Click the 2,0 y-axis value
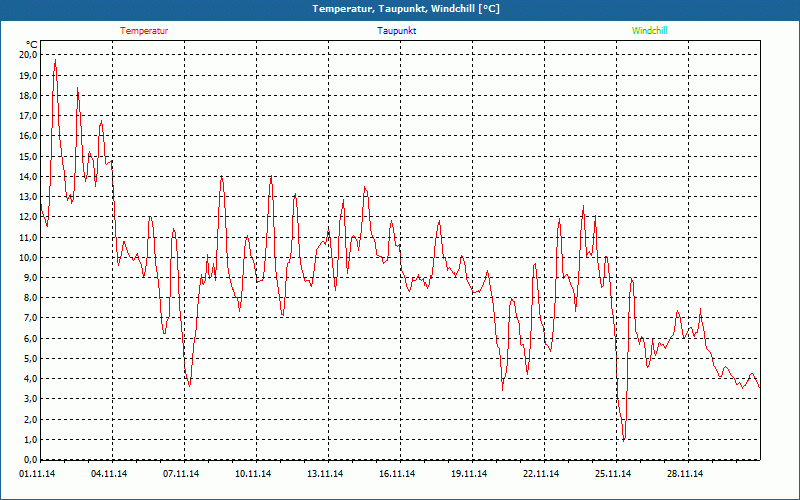Viewport: 800px width, 500px height. coord(31,419)
